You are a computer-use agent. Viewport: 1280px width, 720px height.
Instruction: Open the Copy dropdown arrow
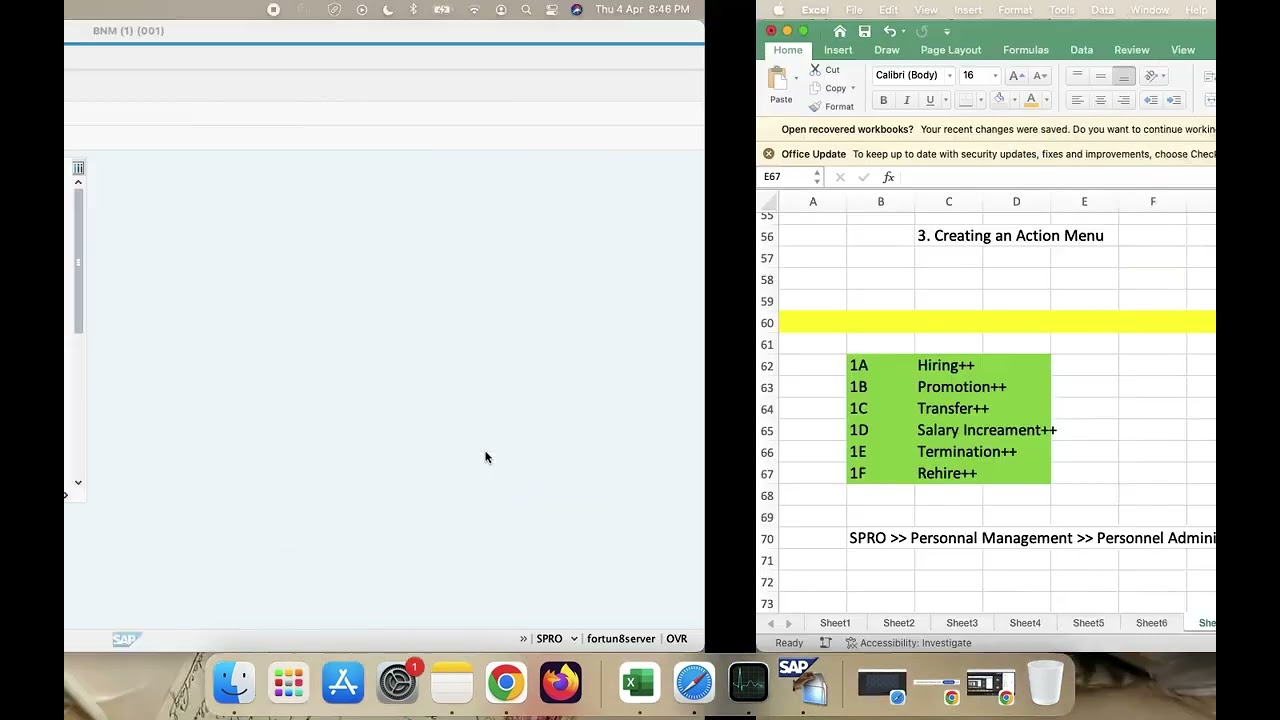pyautogui.click(x=853, y=88)
